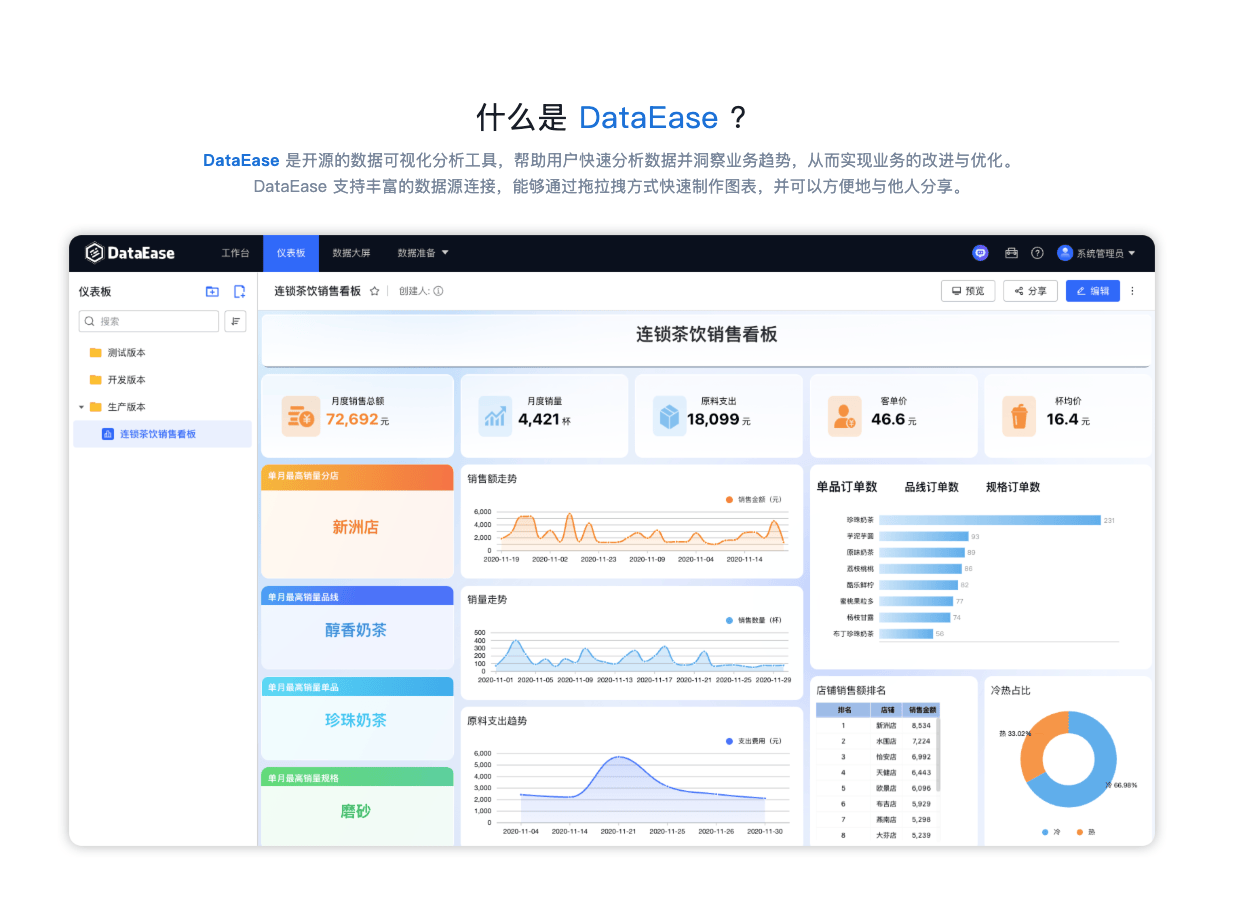Click the 月度销售总额 coin icon
Image resolution: width=1254 pixels, height=900 pixels.
[x=299, y=416]
